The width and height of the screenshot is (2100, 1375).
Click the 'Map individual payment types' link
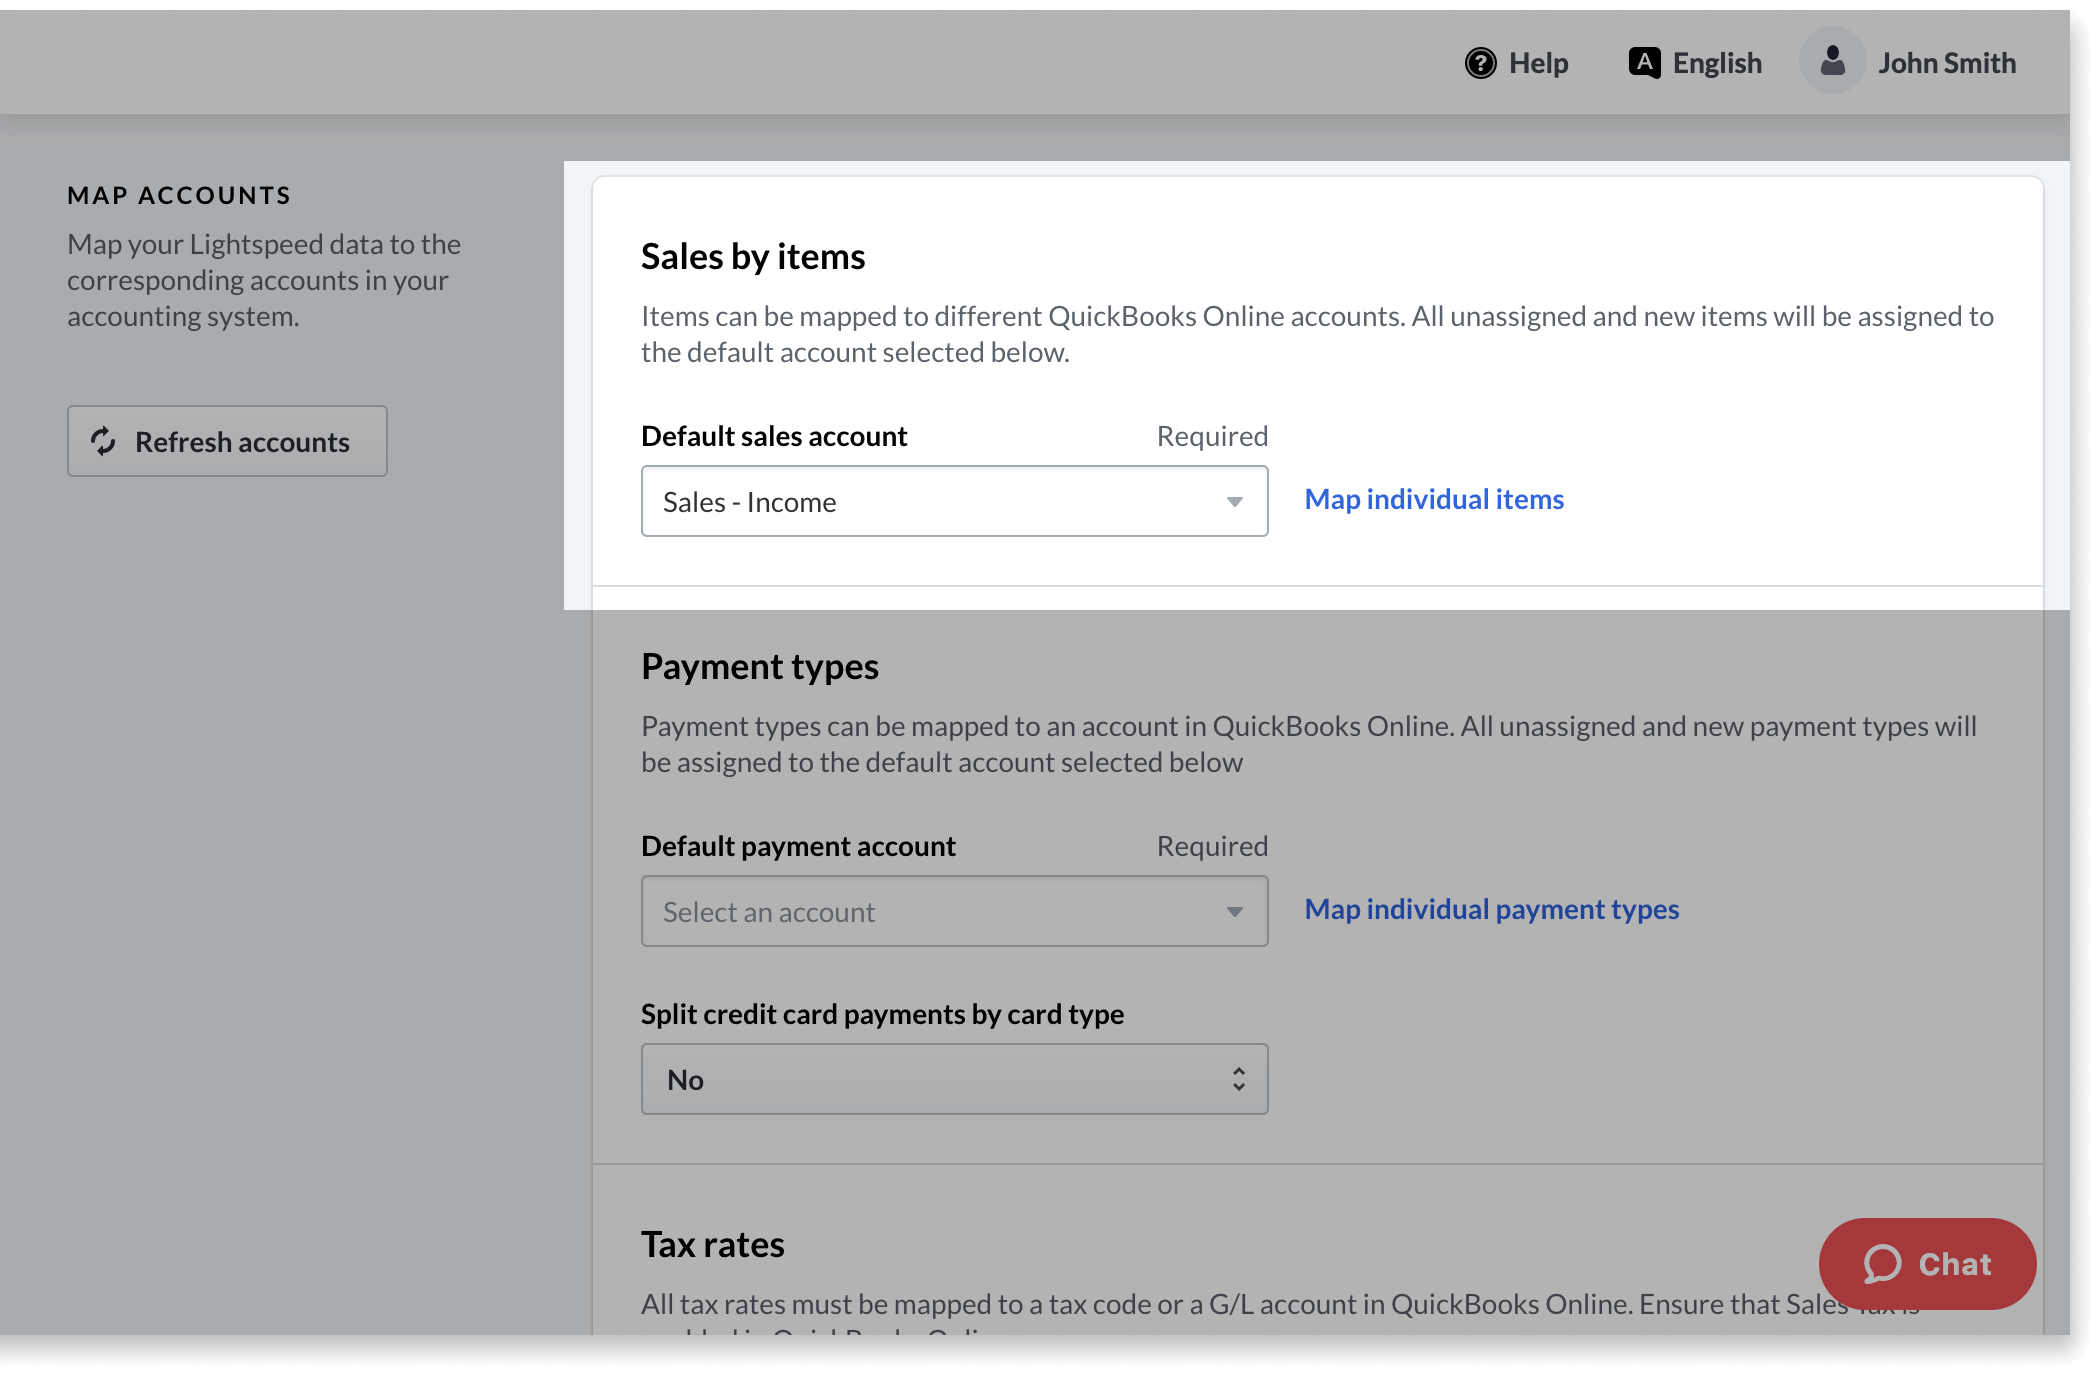coord(1491,909)
